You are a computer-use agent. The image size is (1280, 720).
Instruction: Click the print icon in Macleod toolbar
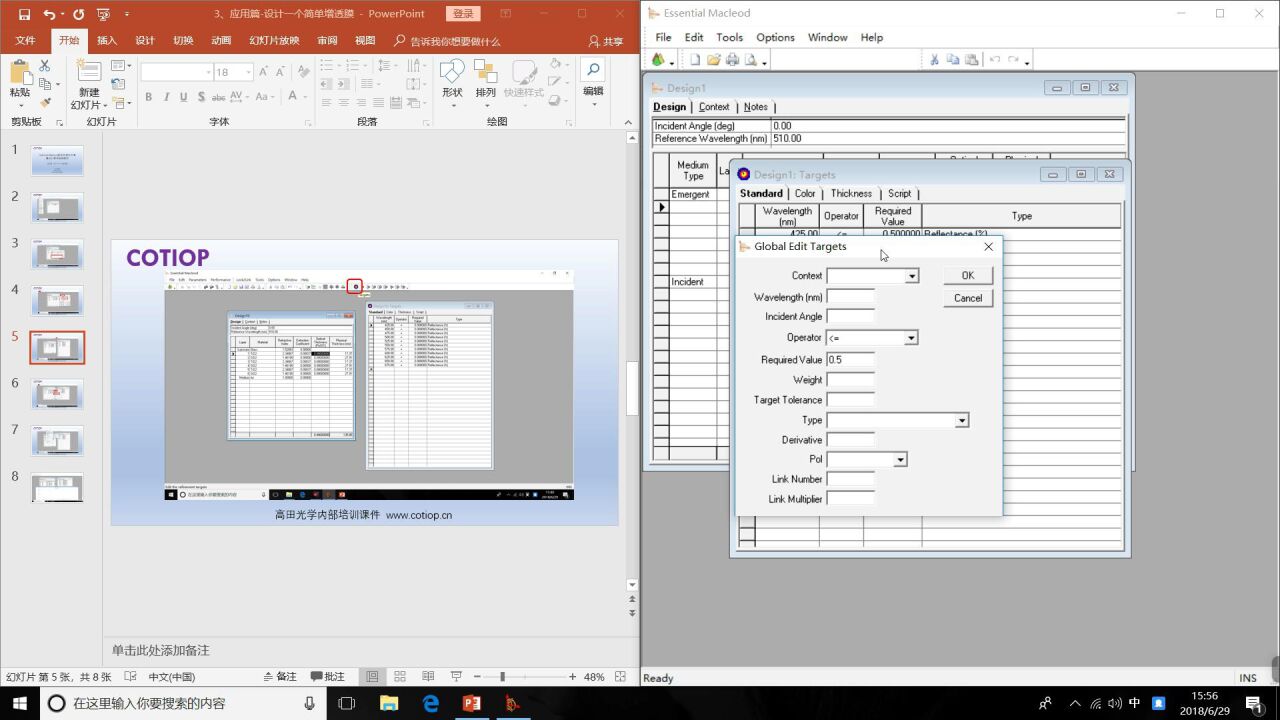(x=732, y=60)
